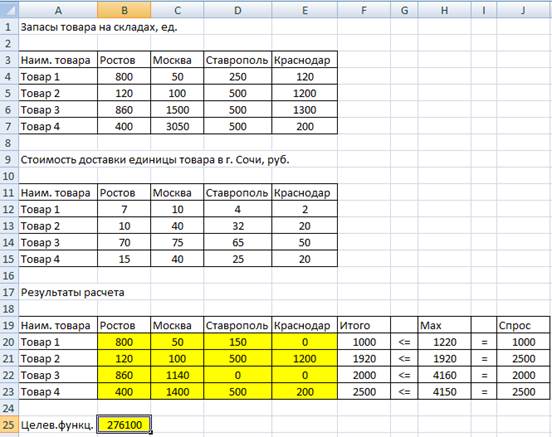Click Стоимость доставки heading cell
Screen dimensions: 552x437
point(155,160)
